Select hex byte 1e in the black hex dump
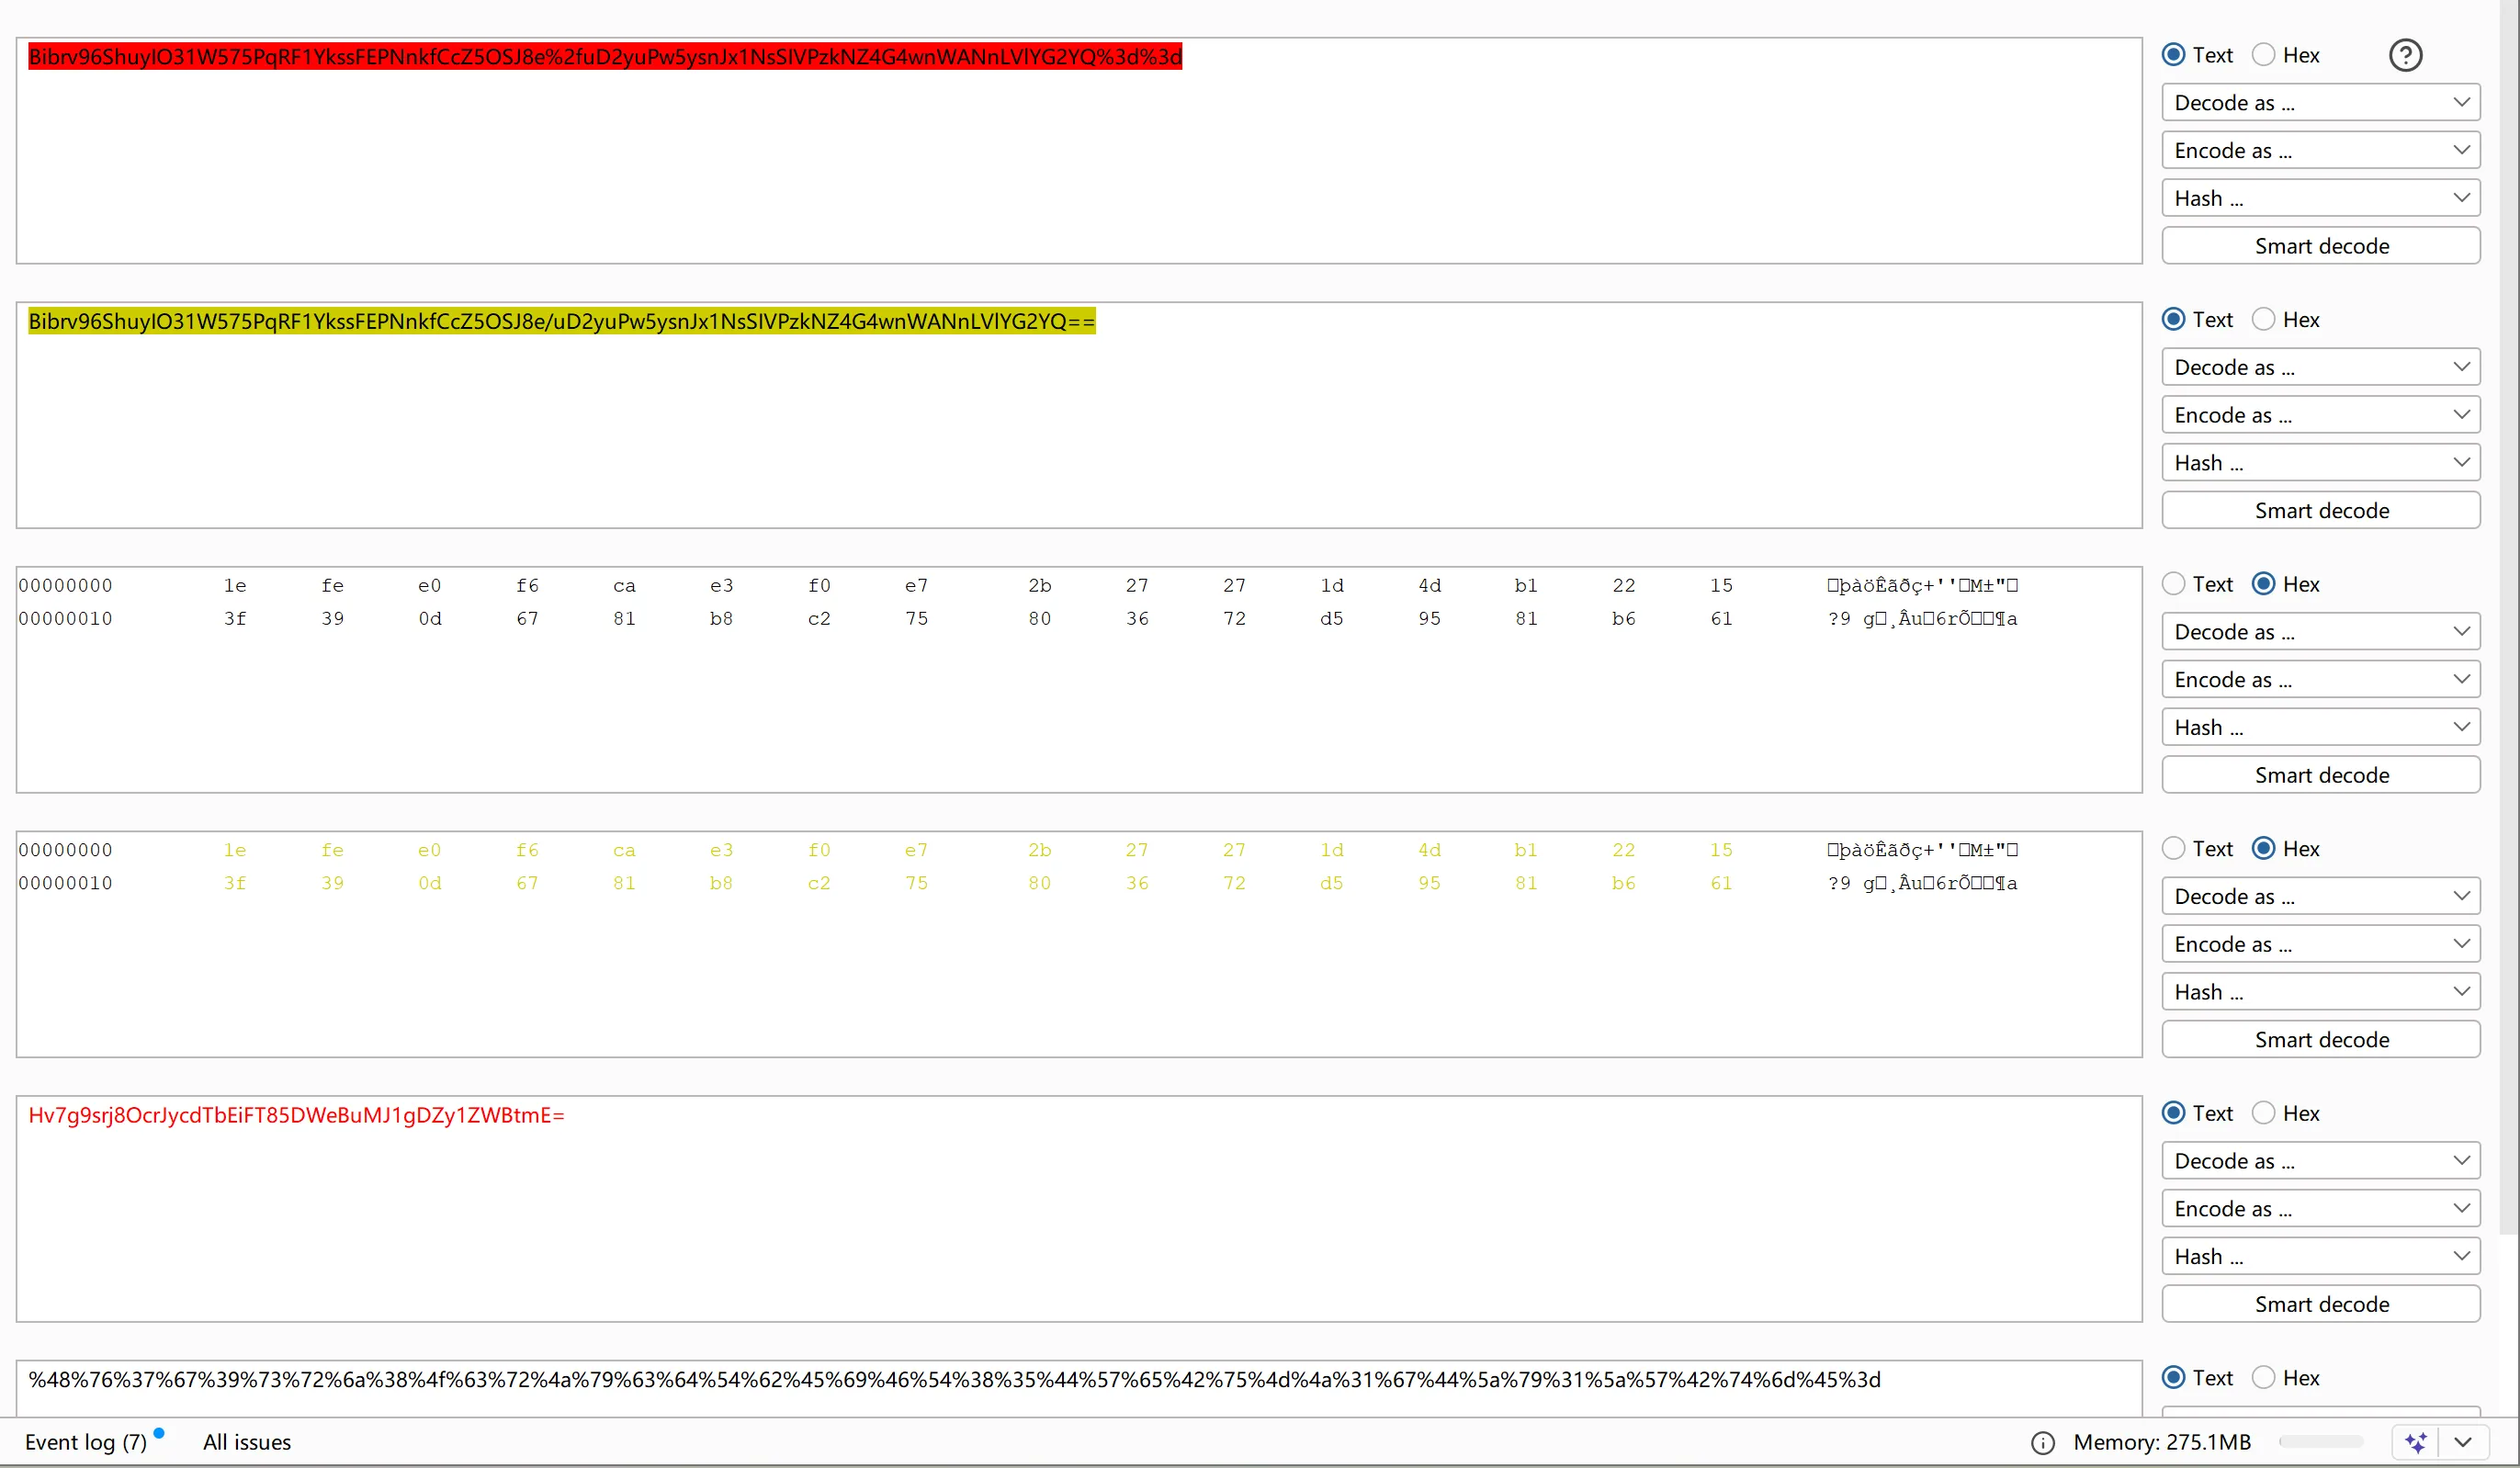Image resolution: width=2520 pixels, height=1468 pixels. pos(235,585)
